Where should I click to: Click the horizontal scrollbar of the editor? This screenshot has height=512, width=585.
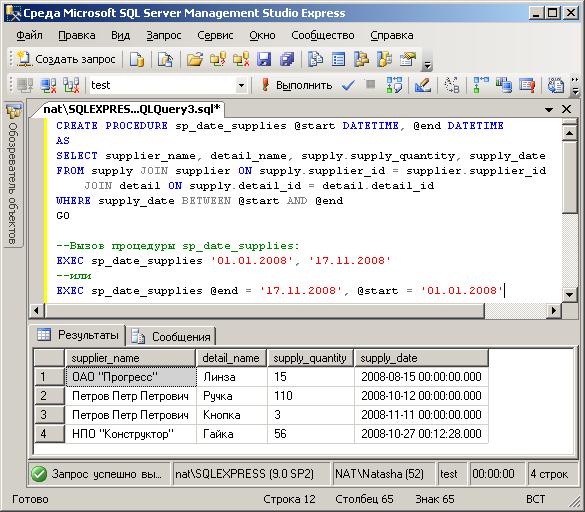pyautogui.click(x=295, y=310)
